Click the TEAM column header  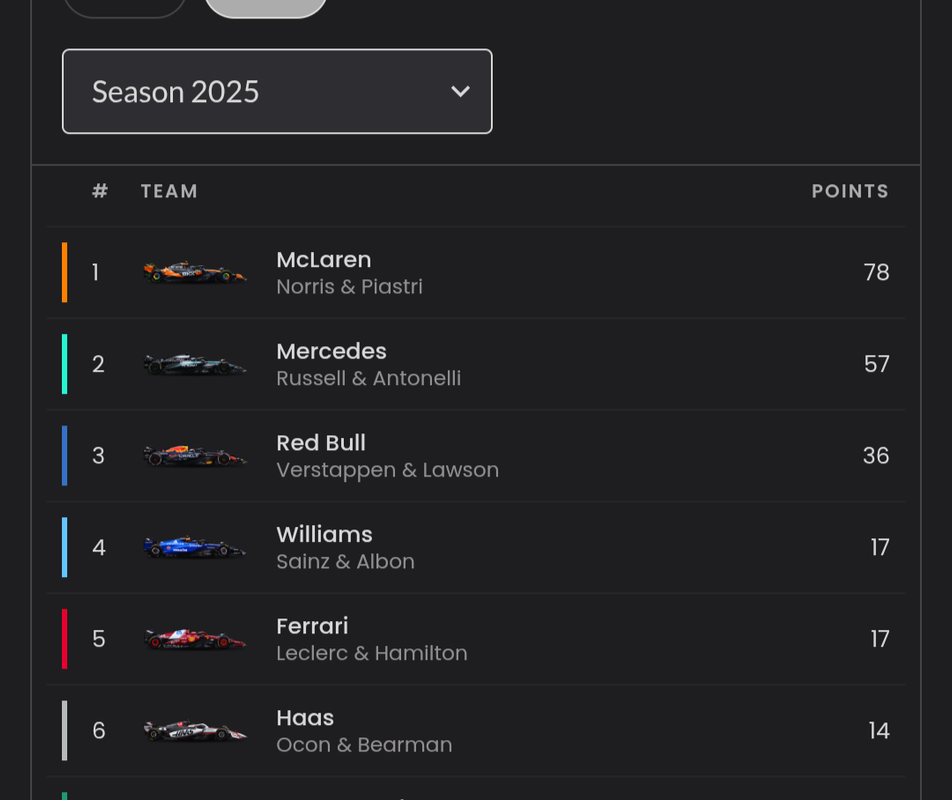169,191
